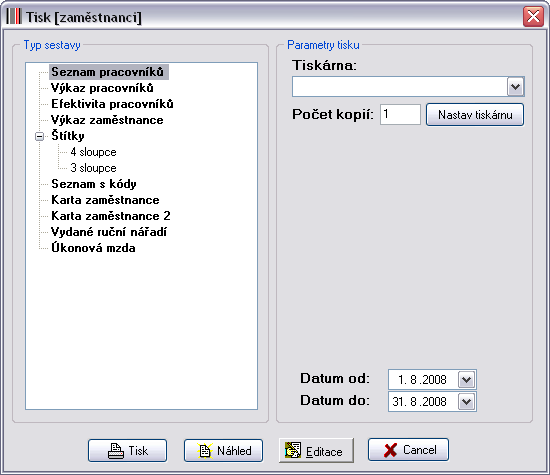Select Karta zaměstnance 2 report
This screenshot has width=550, height=475.
coord(111,216)
